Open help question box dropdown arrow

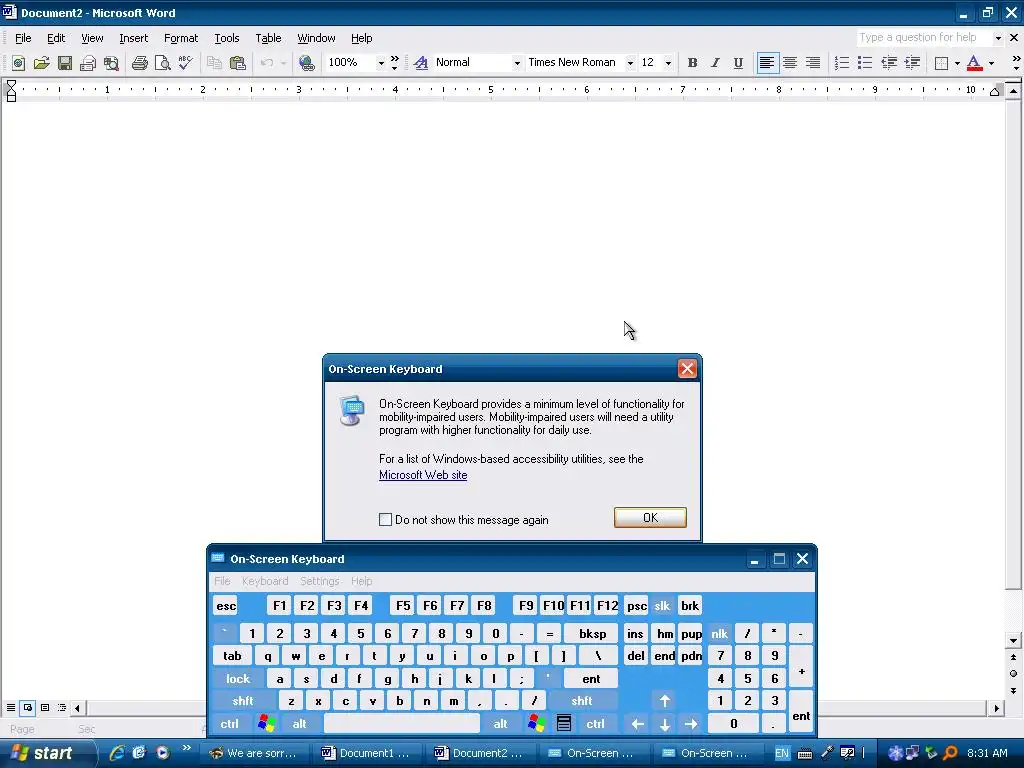coord(998,38)
